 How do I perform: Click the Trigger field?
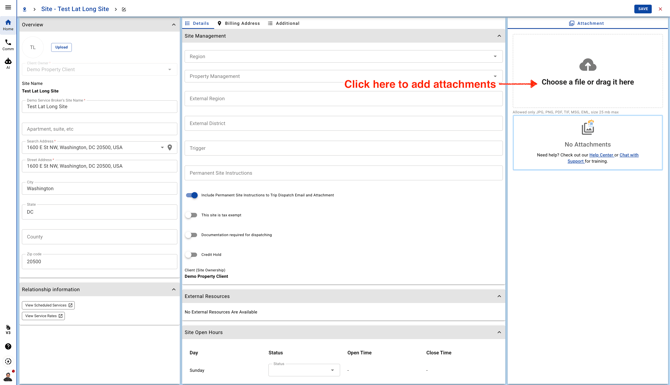click(x=344, y=148)
